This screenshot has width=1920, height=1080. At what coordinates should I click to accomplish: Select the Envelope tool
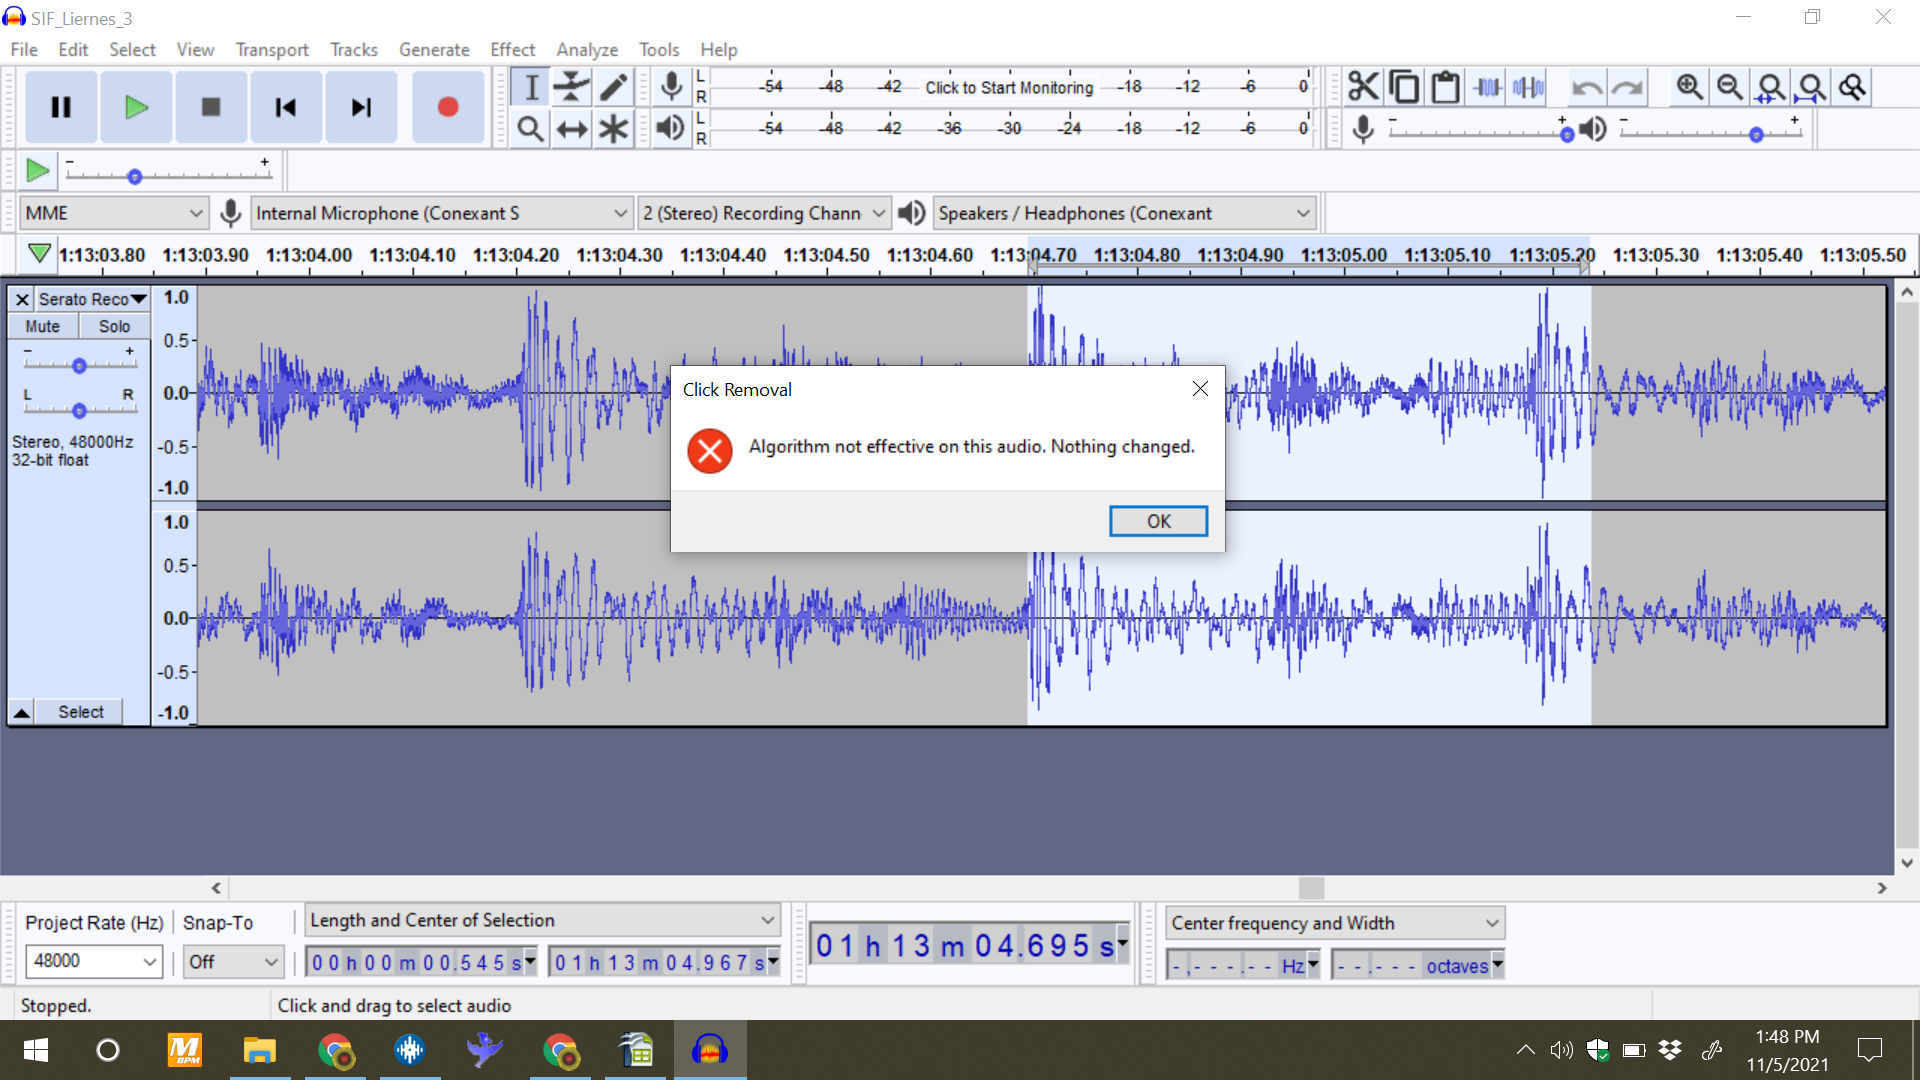pos(571,87)
